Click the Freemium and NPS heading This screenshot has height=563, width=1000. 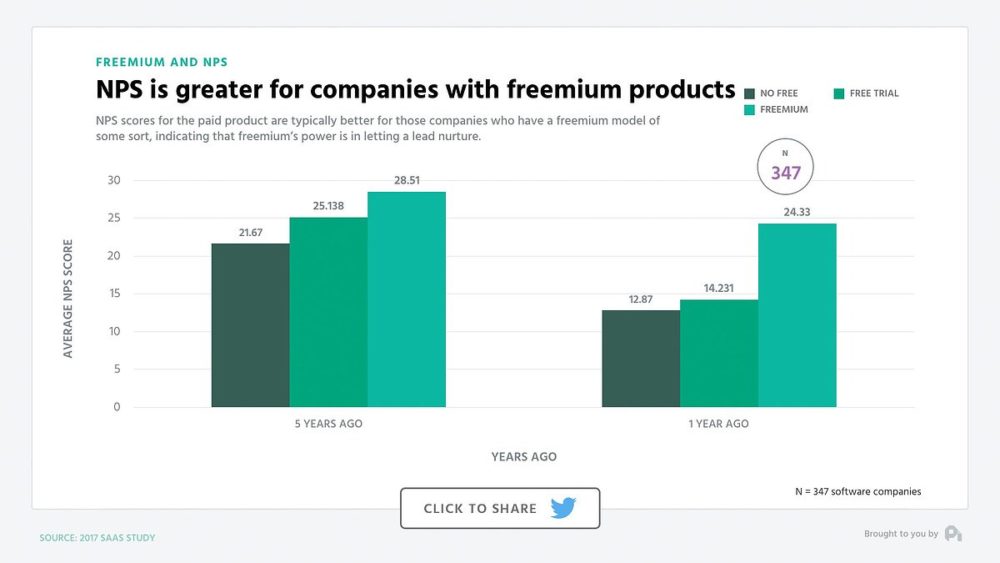pyautogui.click(x=161, y=62)
